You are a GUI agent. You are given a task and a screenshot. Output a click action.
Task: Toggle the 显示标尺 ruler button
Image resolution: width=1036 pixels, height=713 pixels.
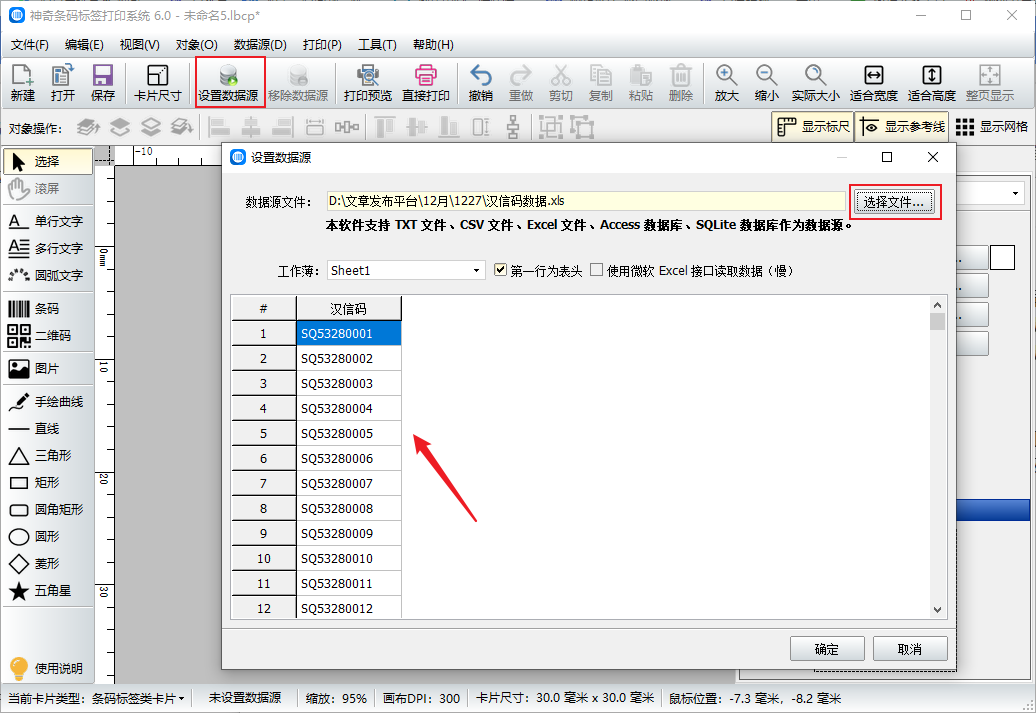812,127
